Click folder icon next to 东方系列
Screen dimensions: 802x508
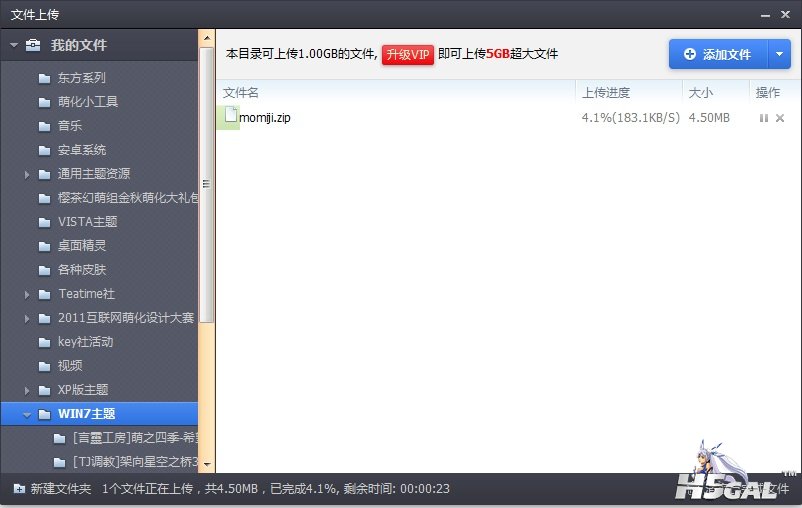point(44,78)
